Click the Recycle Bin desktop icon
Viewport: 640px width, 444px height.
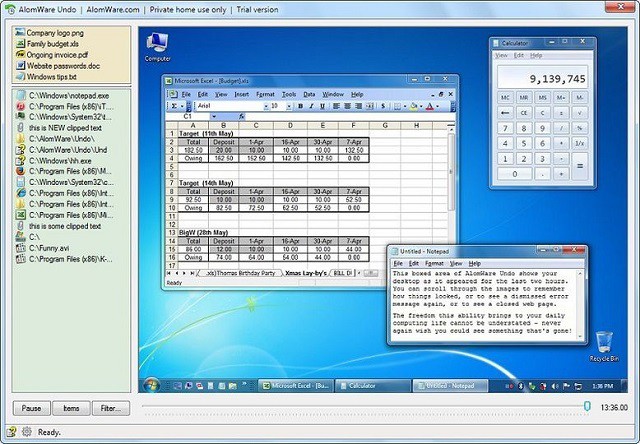(604, 347)
